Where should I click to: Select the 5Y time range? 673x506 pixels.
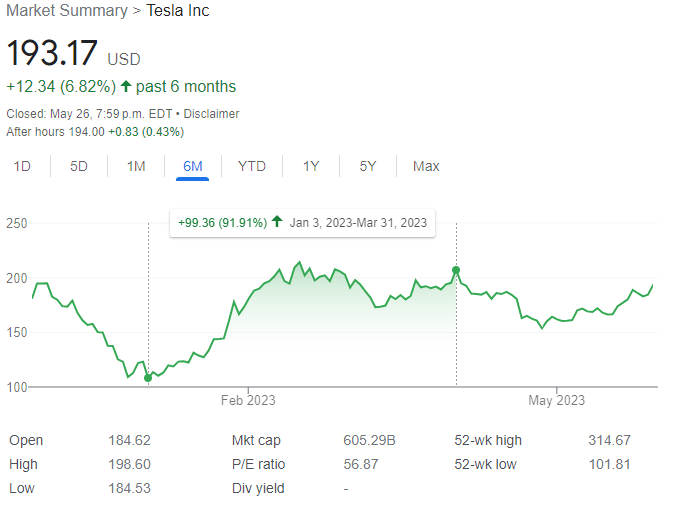tap(368, 166)
